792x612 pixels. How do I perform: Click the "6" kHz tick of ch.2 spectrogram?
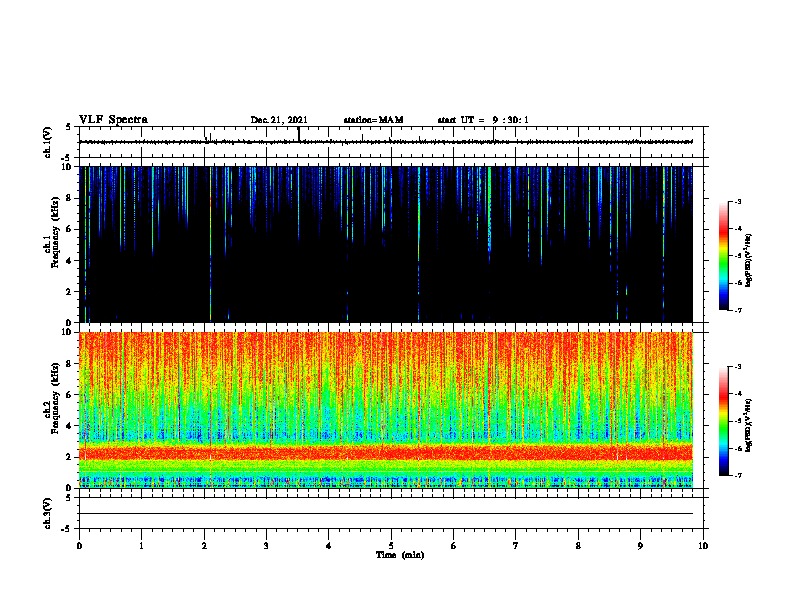click(x=69, y=395)
